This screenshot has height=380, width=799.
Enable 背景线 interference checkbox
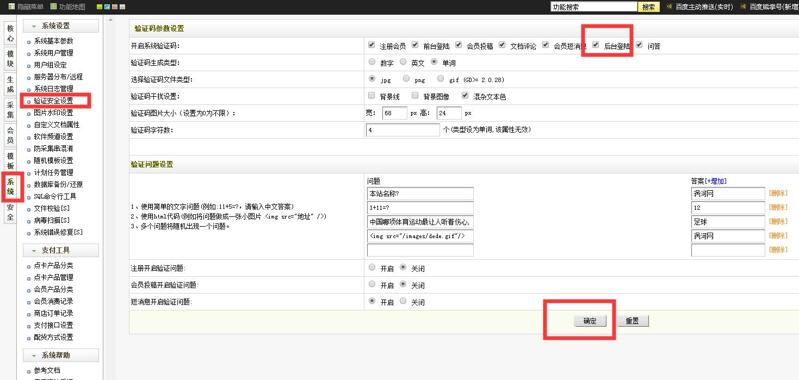(371, 96)
